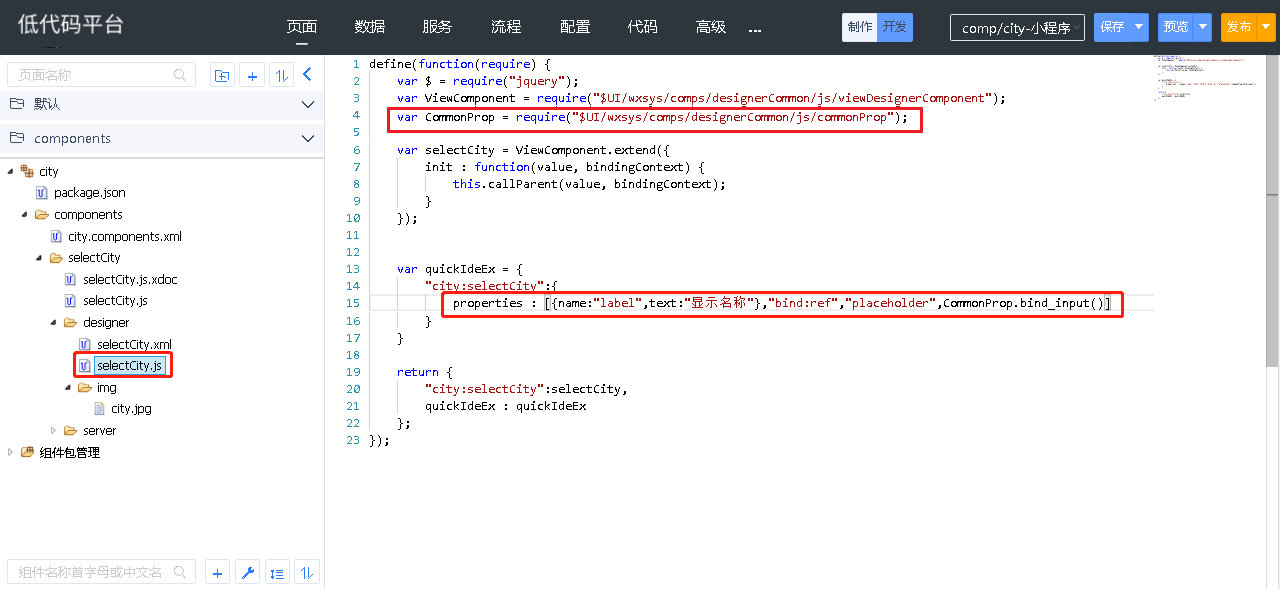Click the wrench icon in the bottom toolbar
The height and width of the screenshot is (589, 1280).
click(x=248, y=573)
